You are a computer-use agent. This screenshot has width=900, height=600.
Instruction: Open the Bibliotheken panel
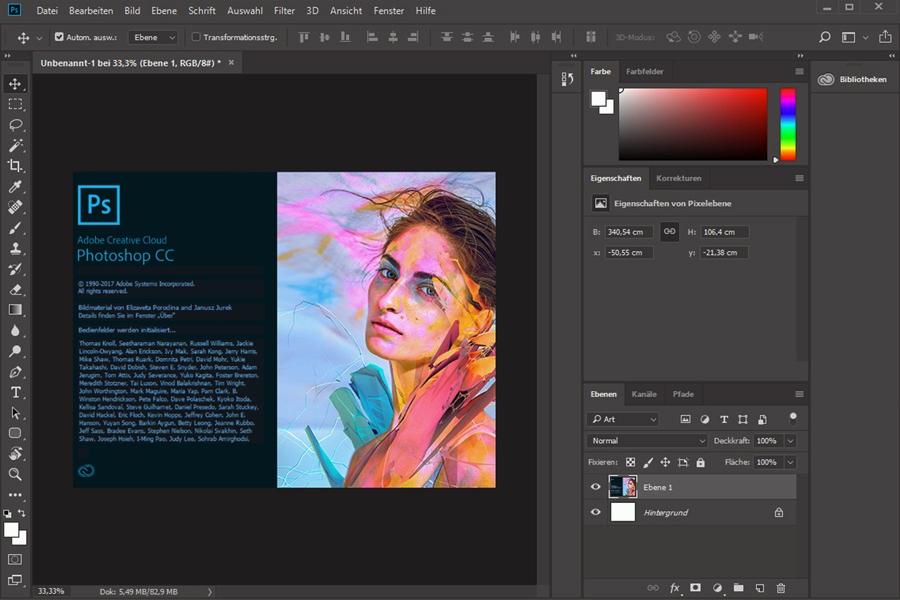[852, 79]
